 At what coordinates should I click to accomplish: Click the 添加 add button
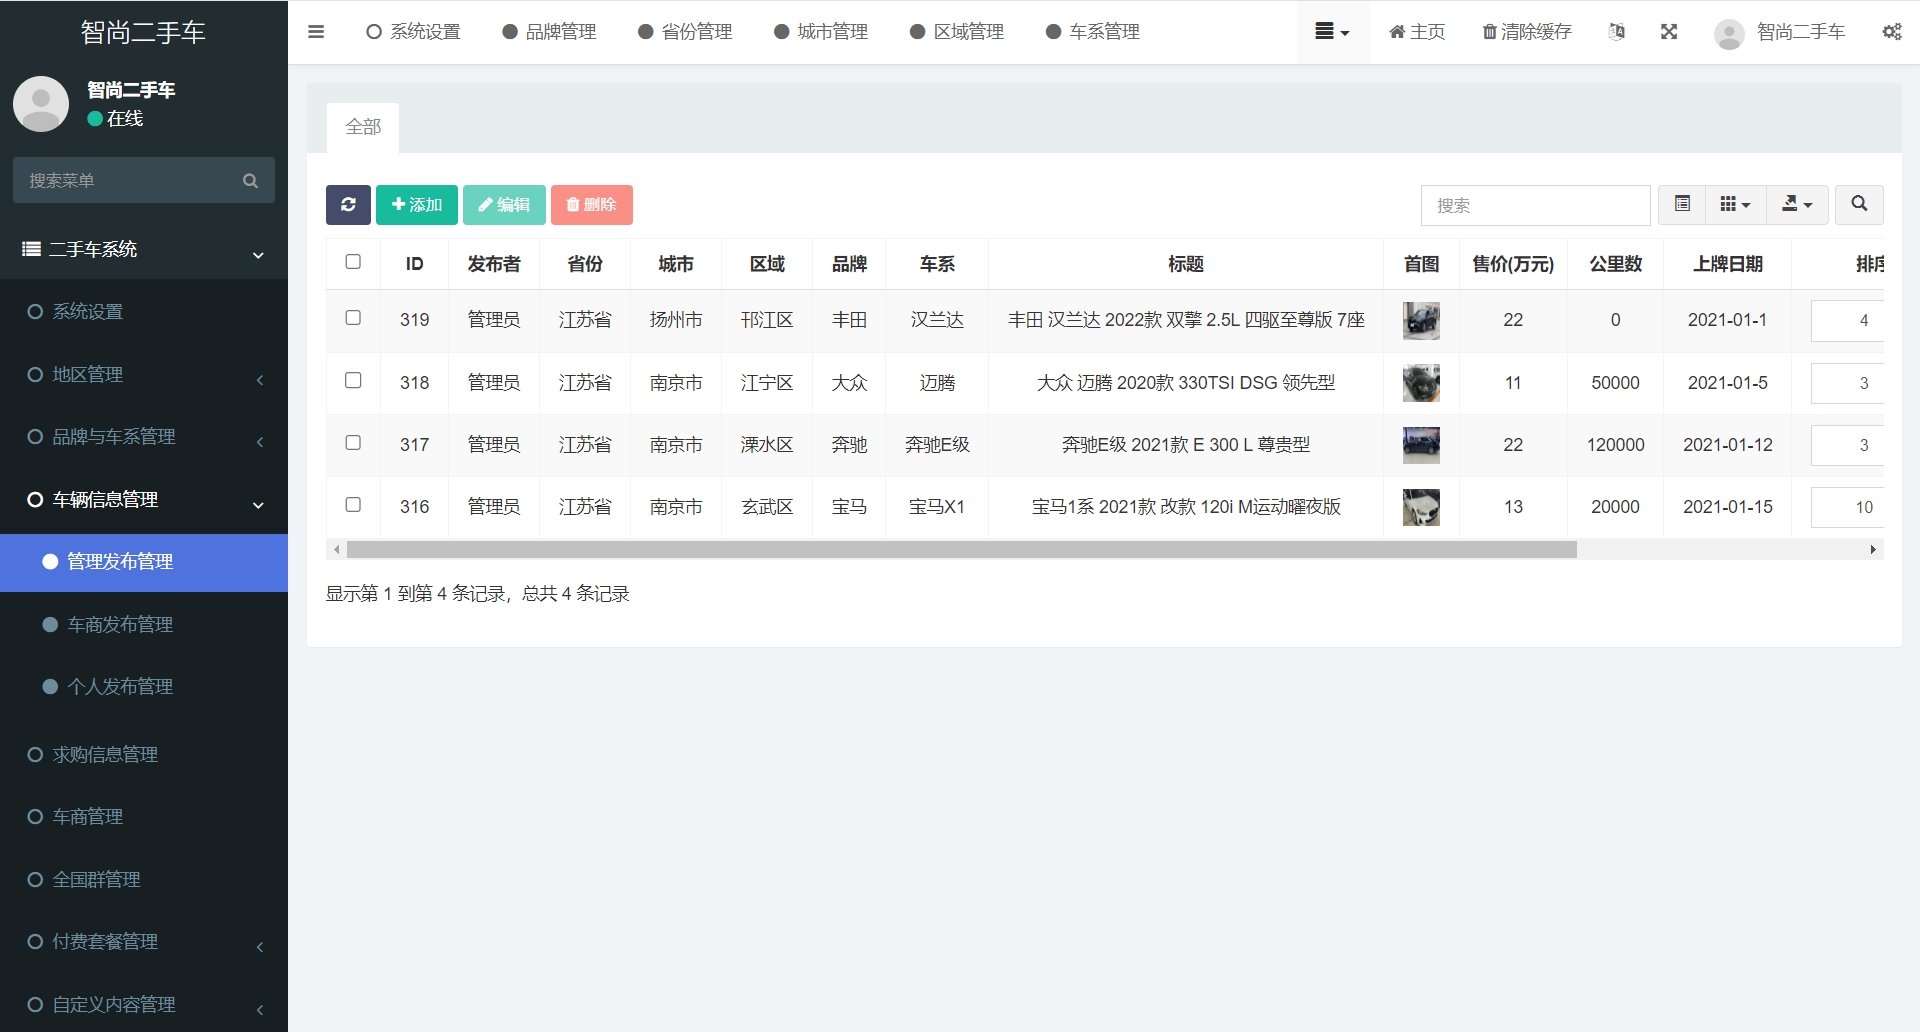click(416, 204)
